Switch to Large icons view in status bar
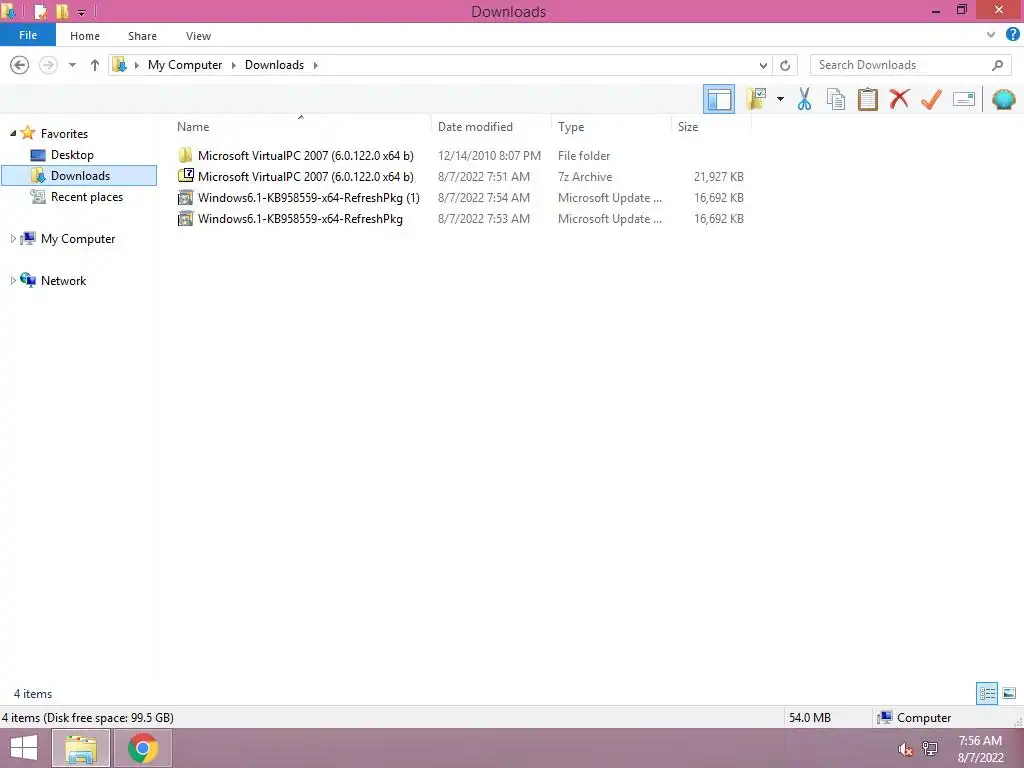1024x768 pixels. pos(1009,693)
